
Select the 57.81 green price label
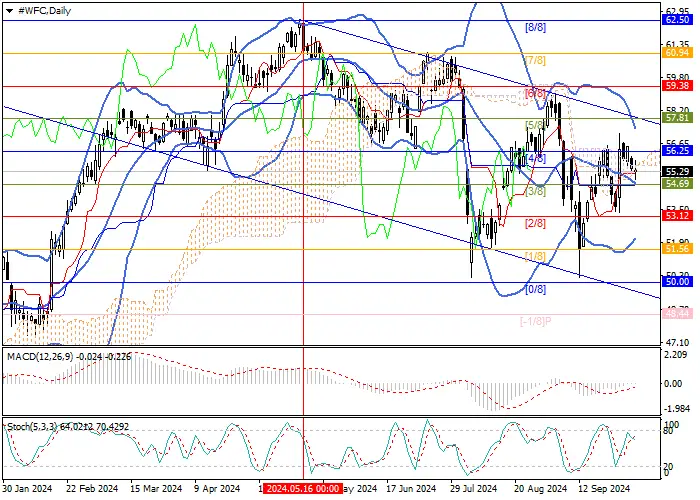(x=677, y=118)
